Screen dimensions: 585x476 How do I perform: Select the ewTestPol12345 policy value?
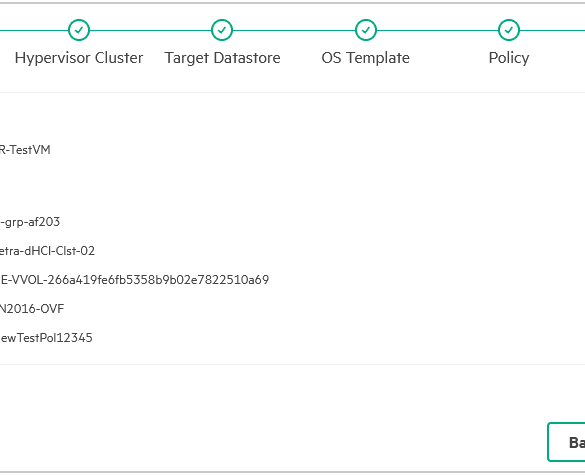(46, 338)
